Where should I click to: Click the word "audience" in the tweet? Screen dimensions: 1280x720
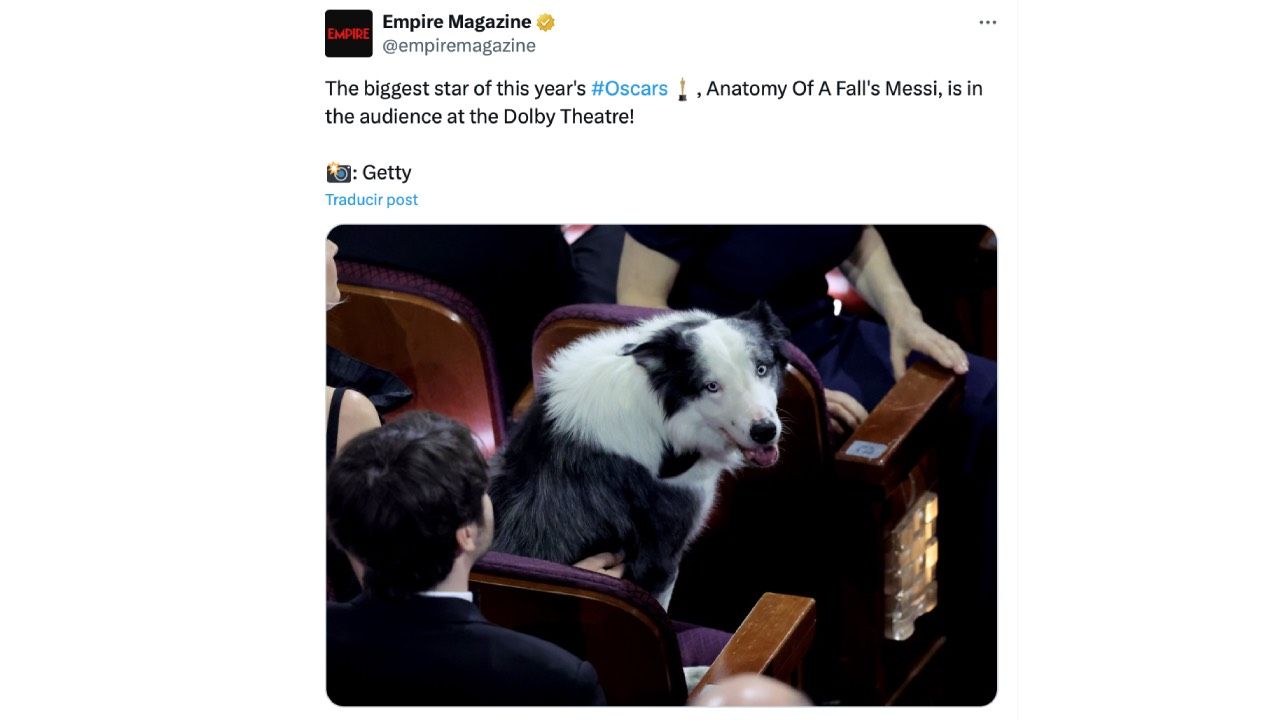click(x=397, y=116)
